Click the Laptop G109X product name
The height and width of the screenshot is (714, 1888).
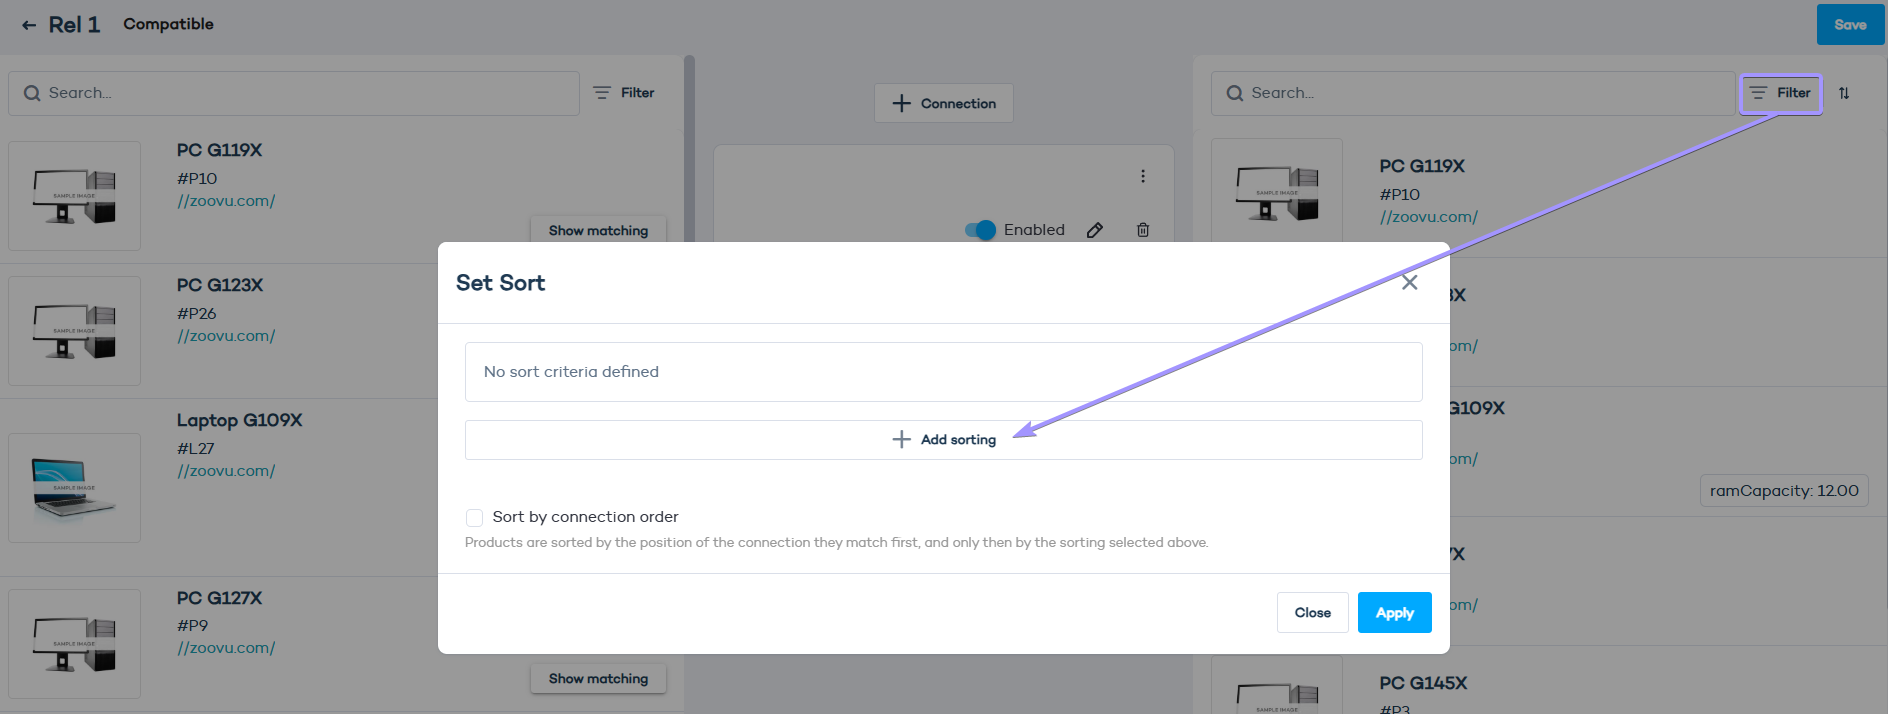(x=240, y=420)
